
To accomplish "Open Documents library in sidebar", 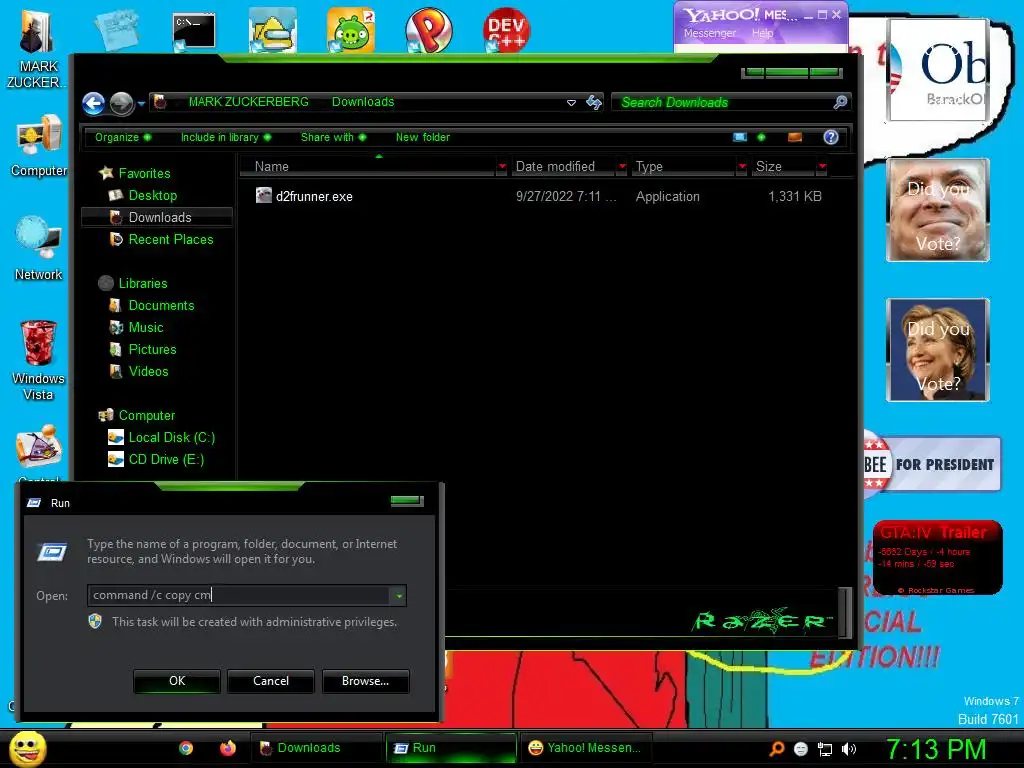I will pyautogui.click(x=161, y=305).
